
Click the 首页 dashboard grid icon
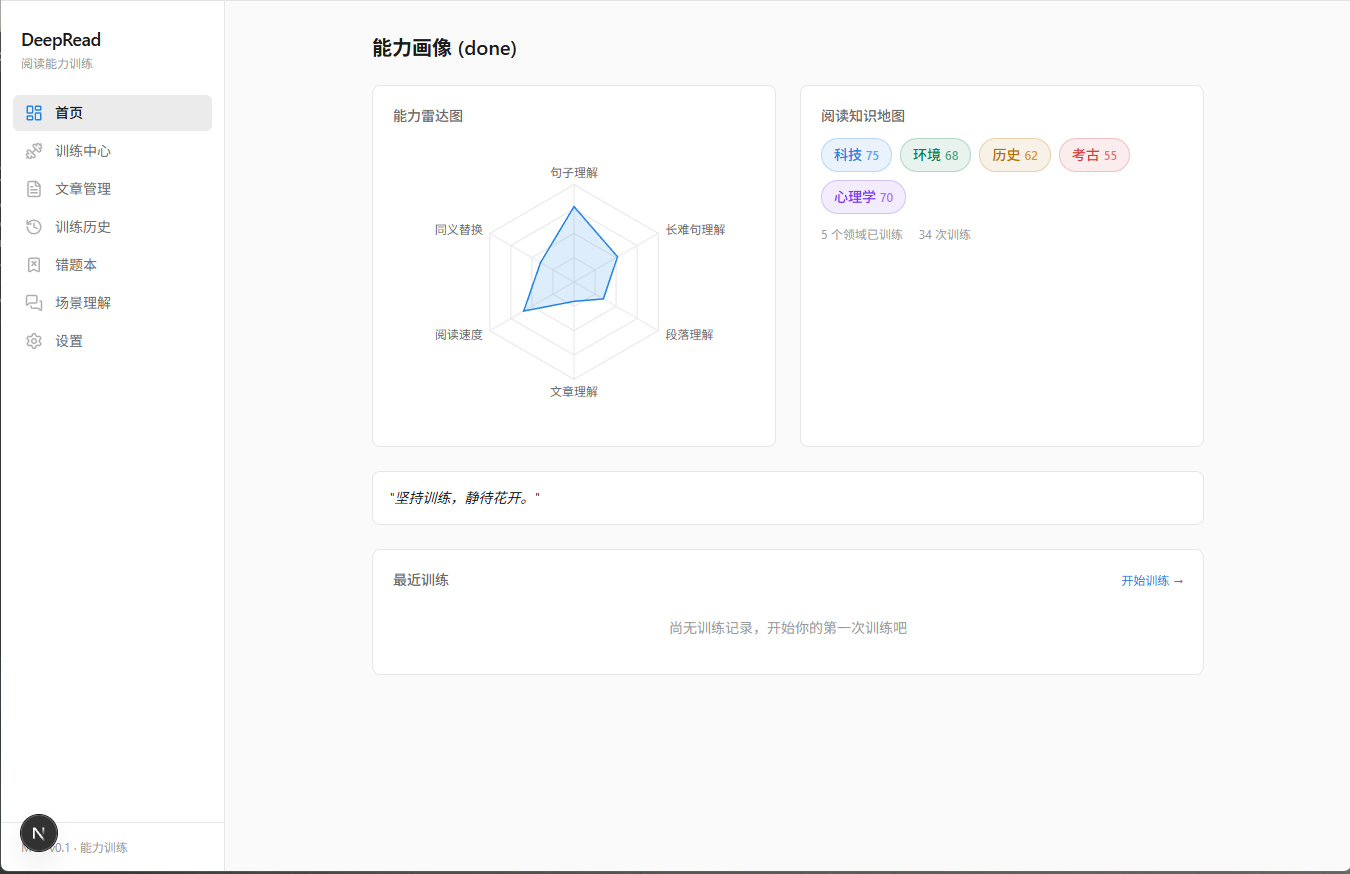[x=34, y=113]
